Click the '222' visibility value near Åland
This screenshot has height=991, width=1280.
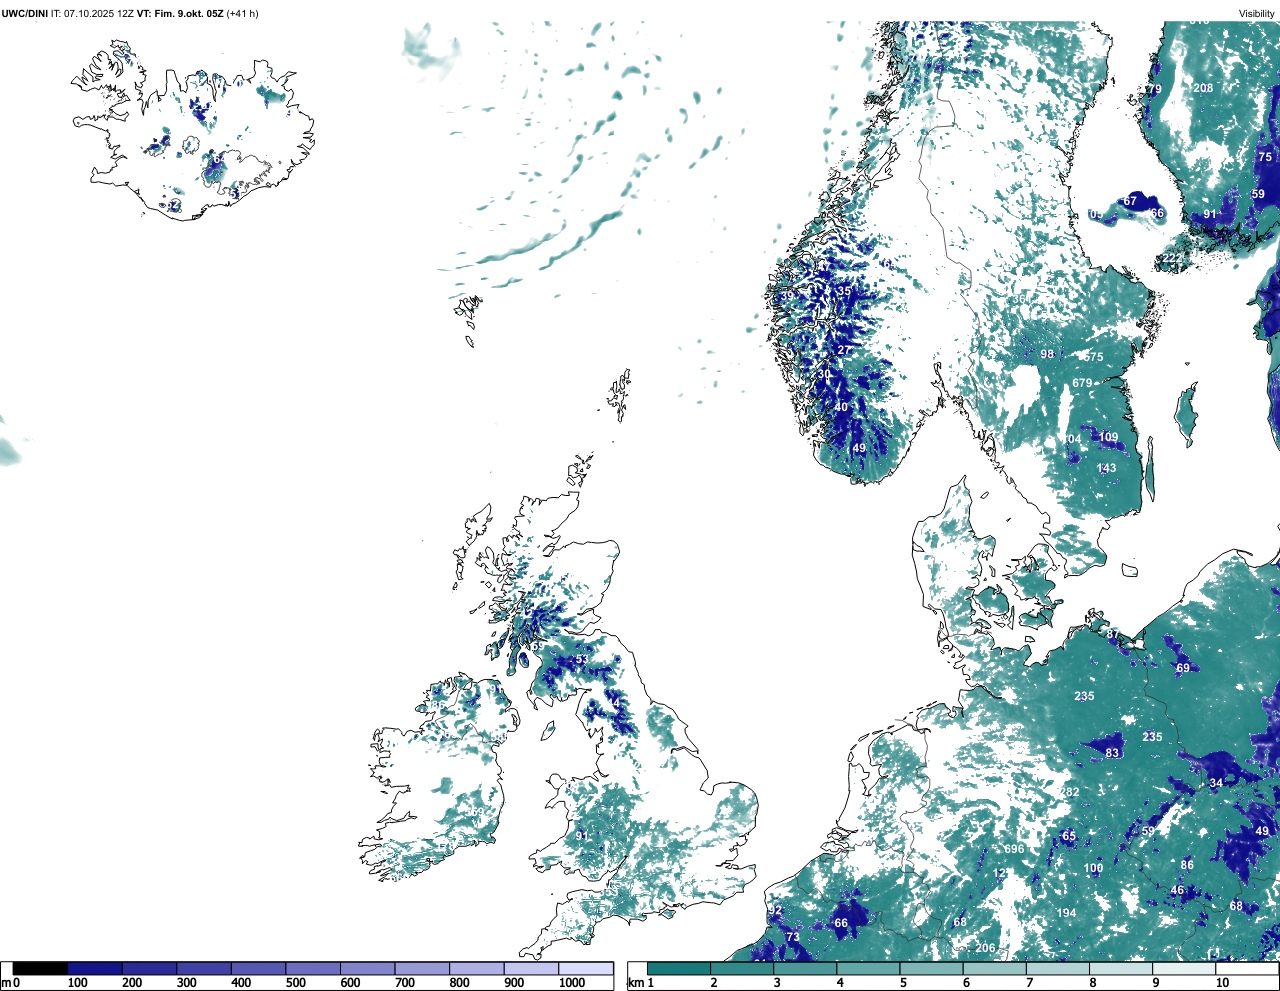coord(1172,258)
